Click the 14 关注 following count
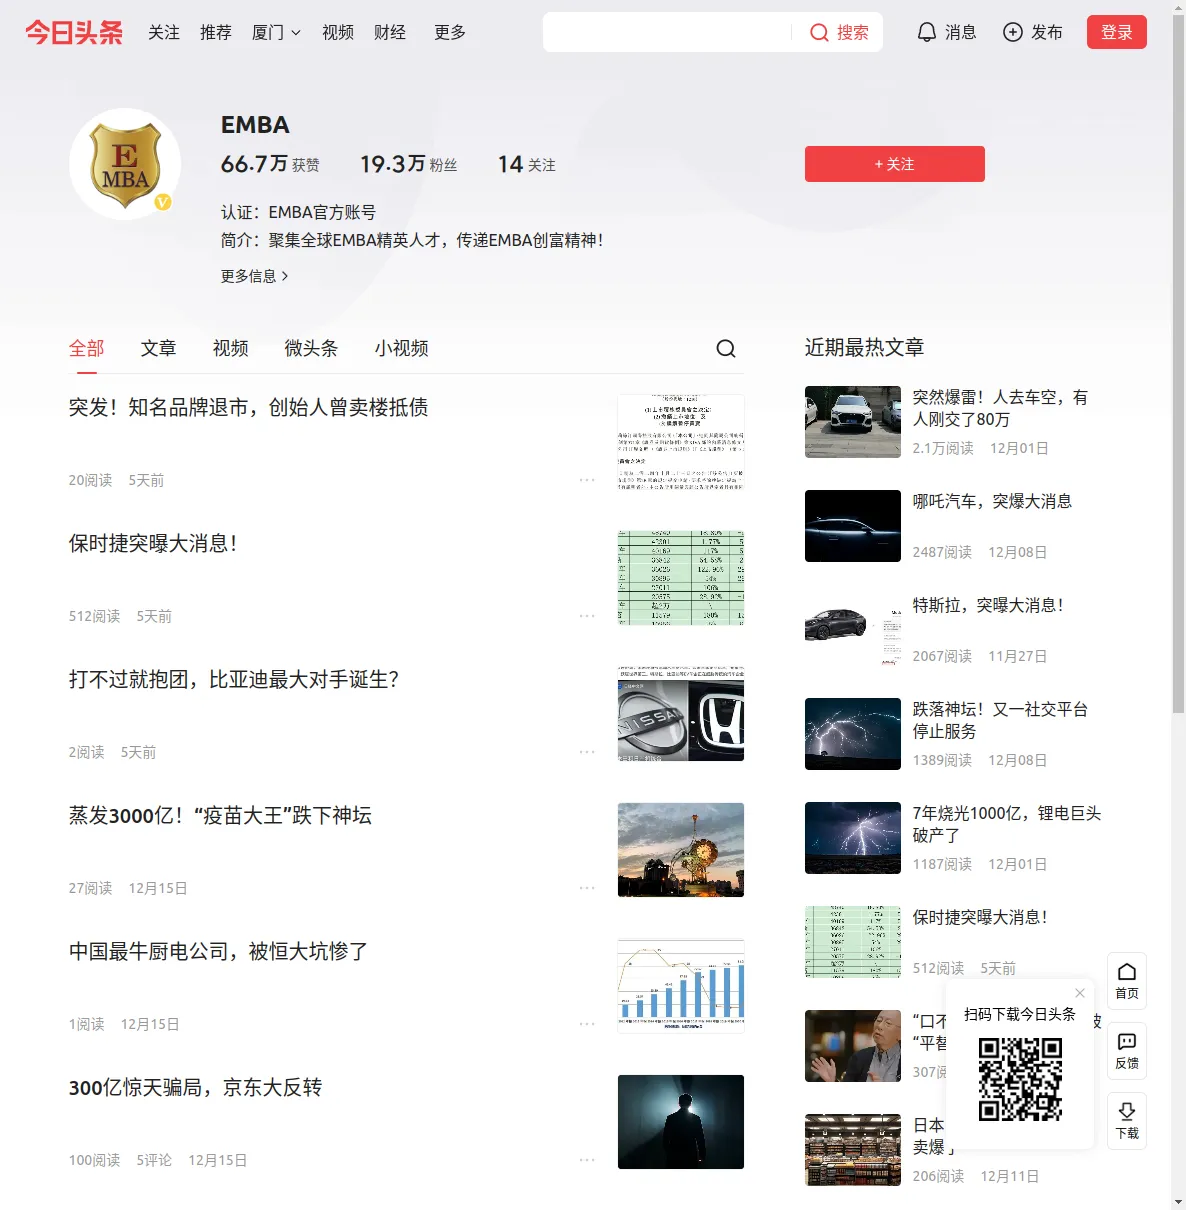Viewport: 1186px width, 1210px height. [527, 164]
